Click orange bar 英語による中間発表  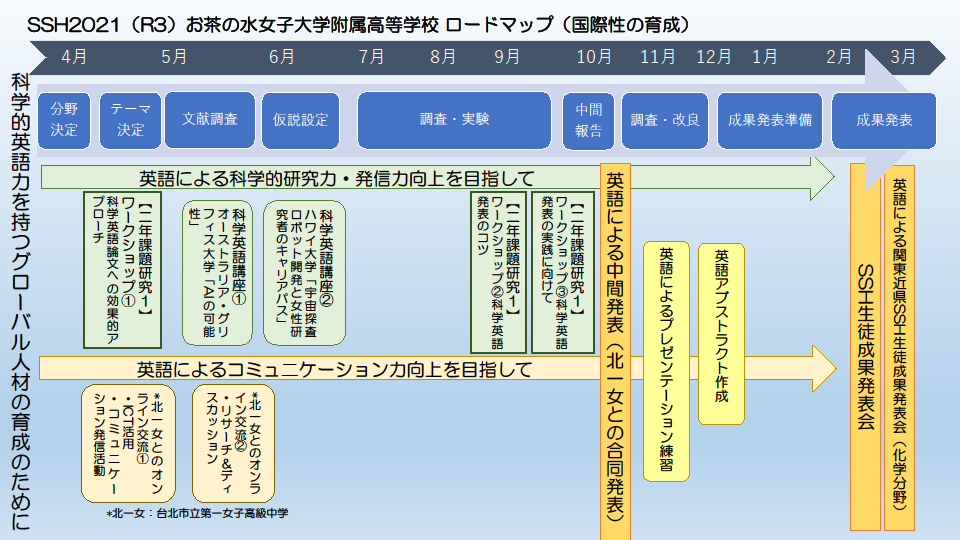pos(615,351)
